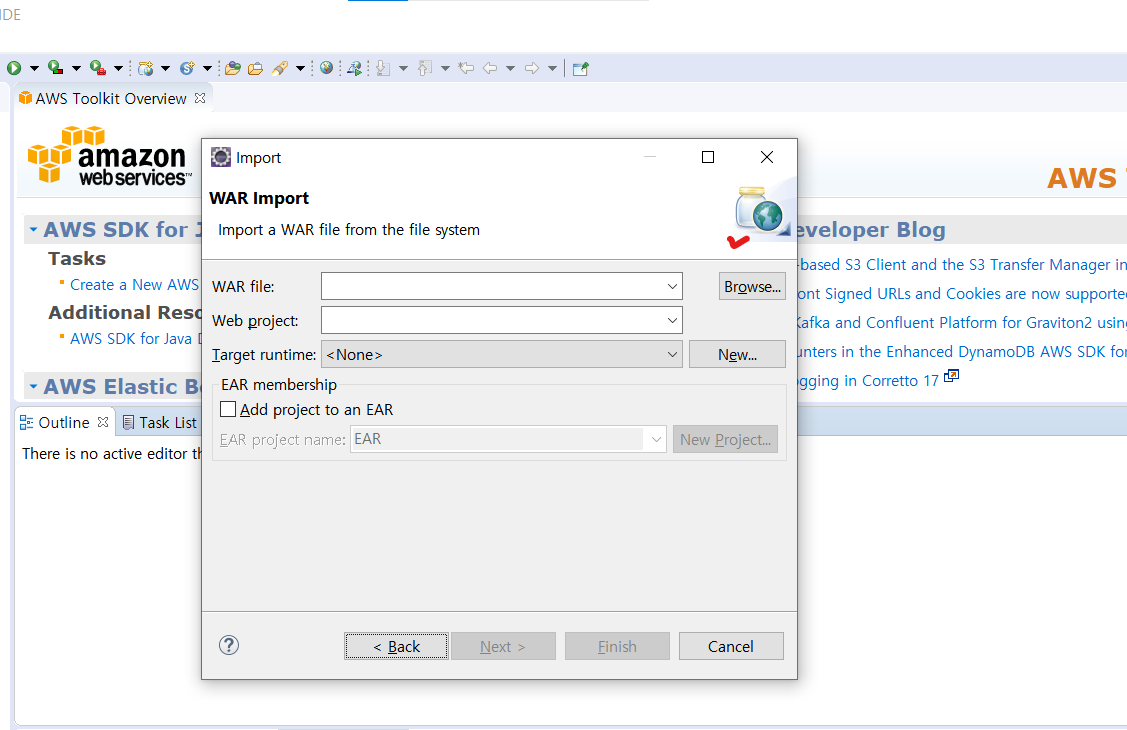Open the S3 Transfer Manager blog link
The image size is (1127, 730).
point(962,264)
